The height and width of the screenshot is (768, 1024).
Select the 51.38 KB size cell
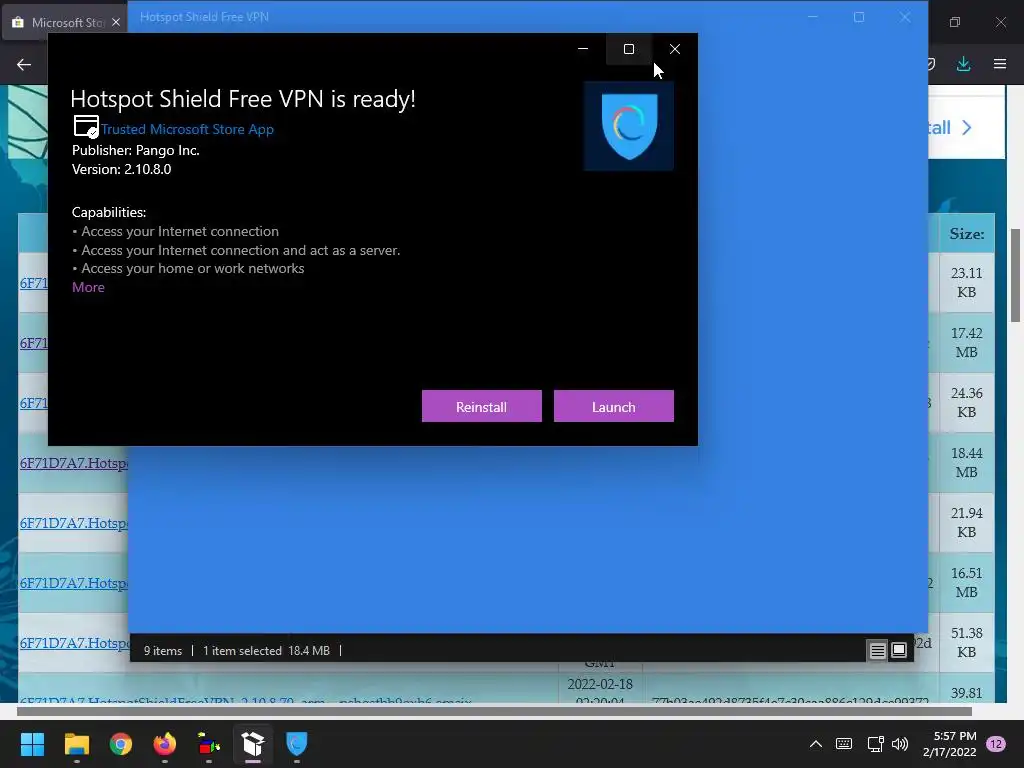(x=967, y=643)
